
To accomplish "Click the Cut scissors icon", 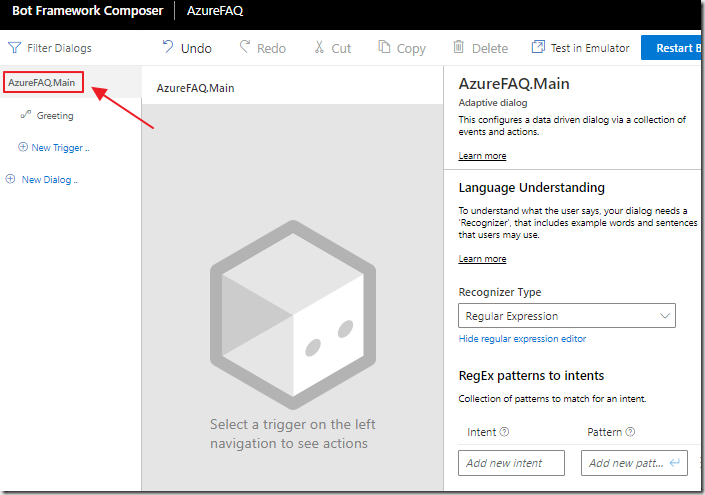I will coord(319,47).
